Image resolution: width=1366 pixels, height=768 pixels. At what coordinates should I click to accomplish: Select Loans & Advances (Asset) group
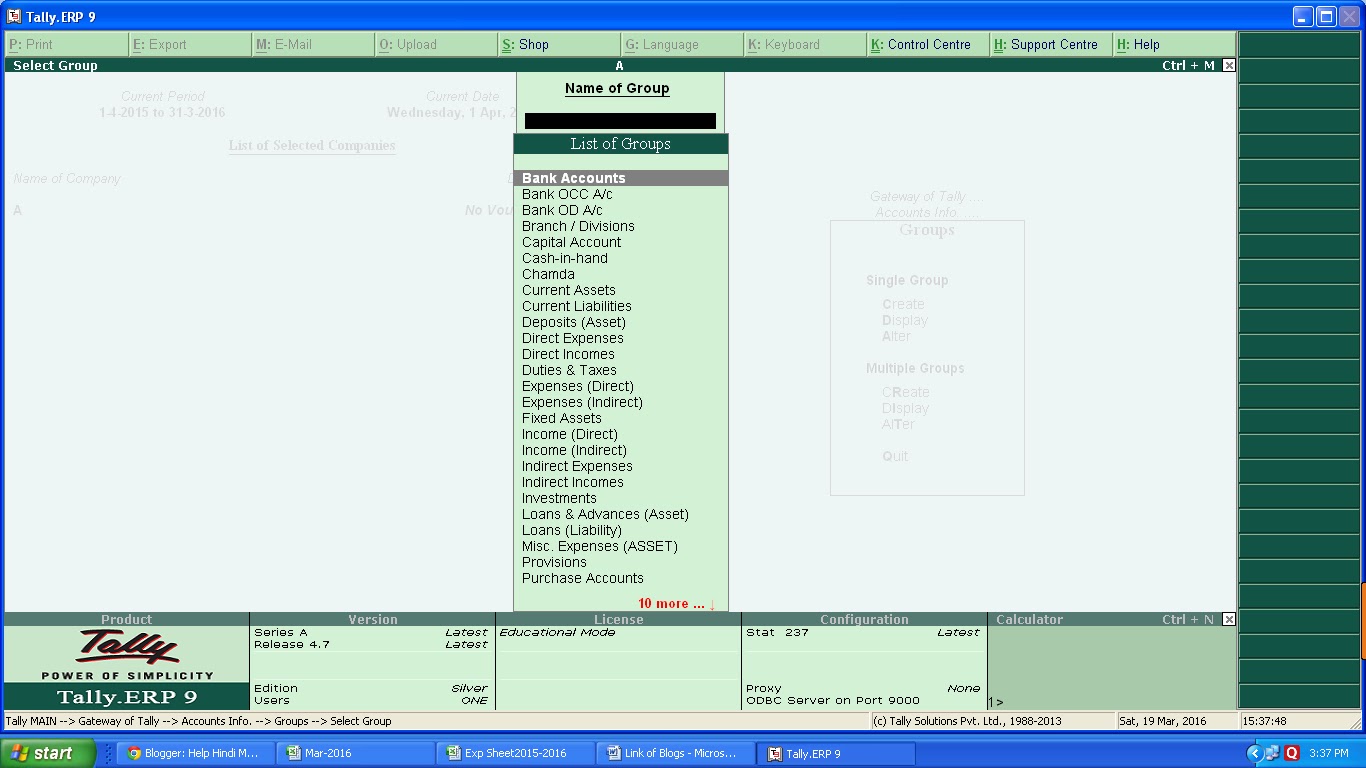621,514
